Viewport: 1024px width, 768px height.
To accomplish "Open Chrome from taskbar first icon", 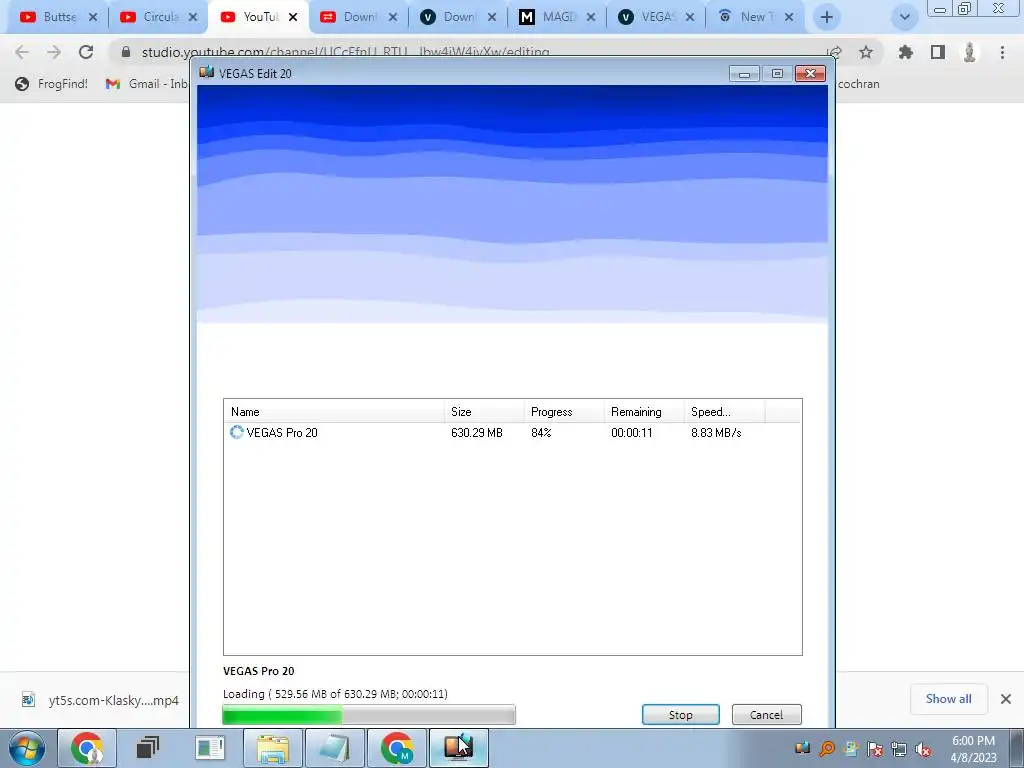I will point(87,748).
